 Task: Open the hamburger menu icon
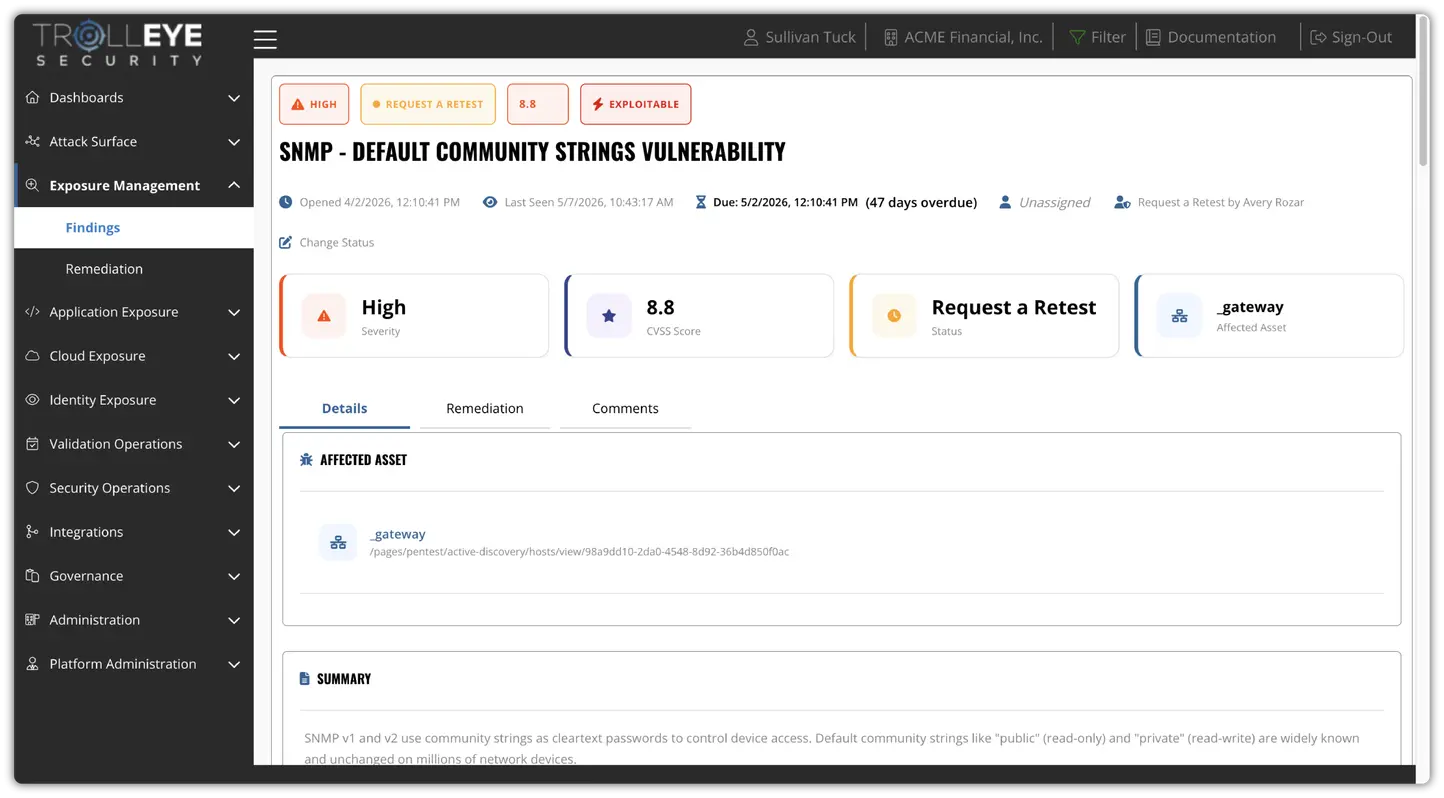tap(265, 39)
